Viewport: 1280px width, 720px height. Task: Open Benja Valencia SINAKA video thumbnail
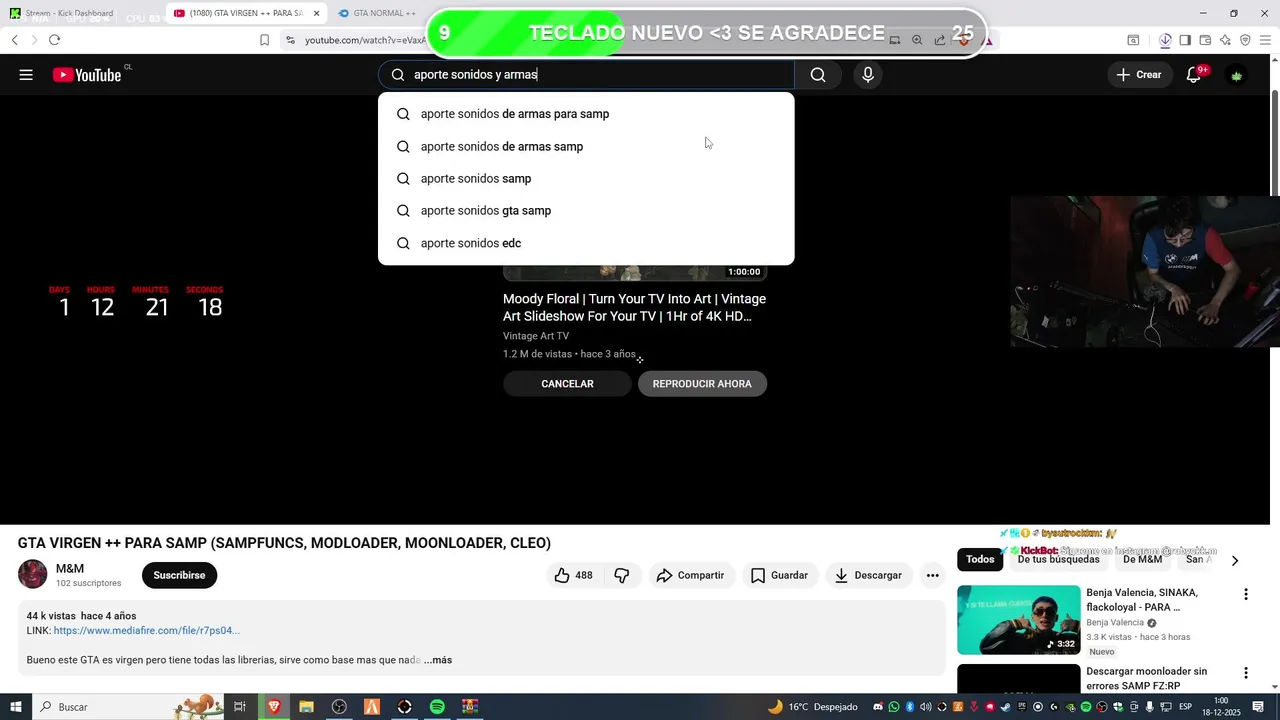point(1018,620)
